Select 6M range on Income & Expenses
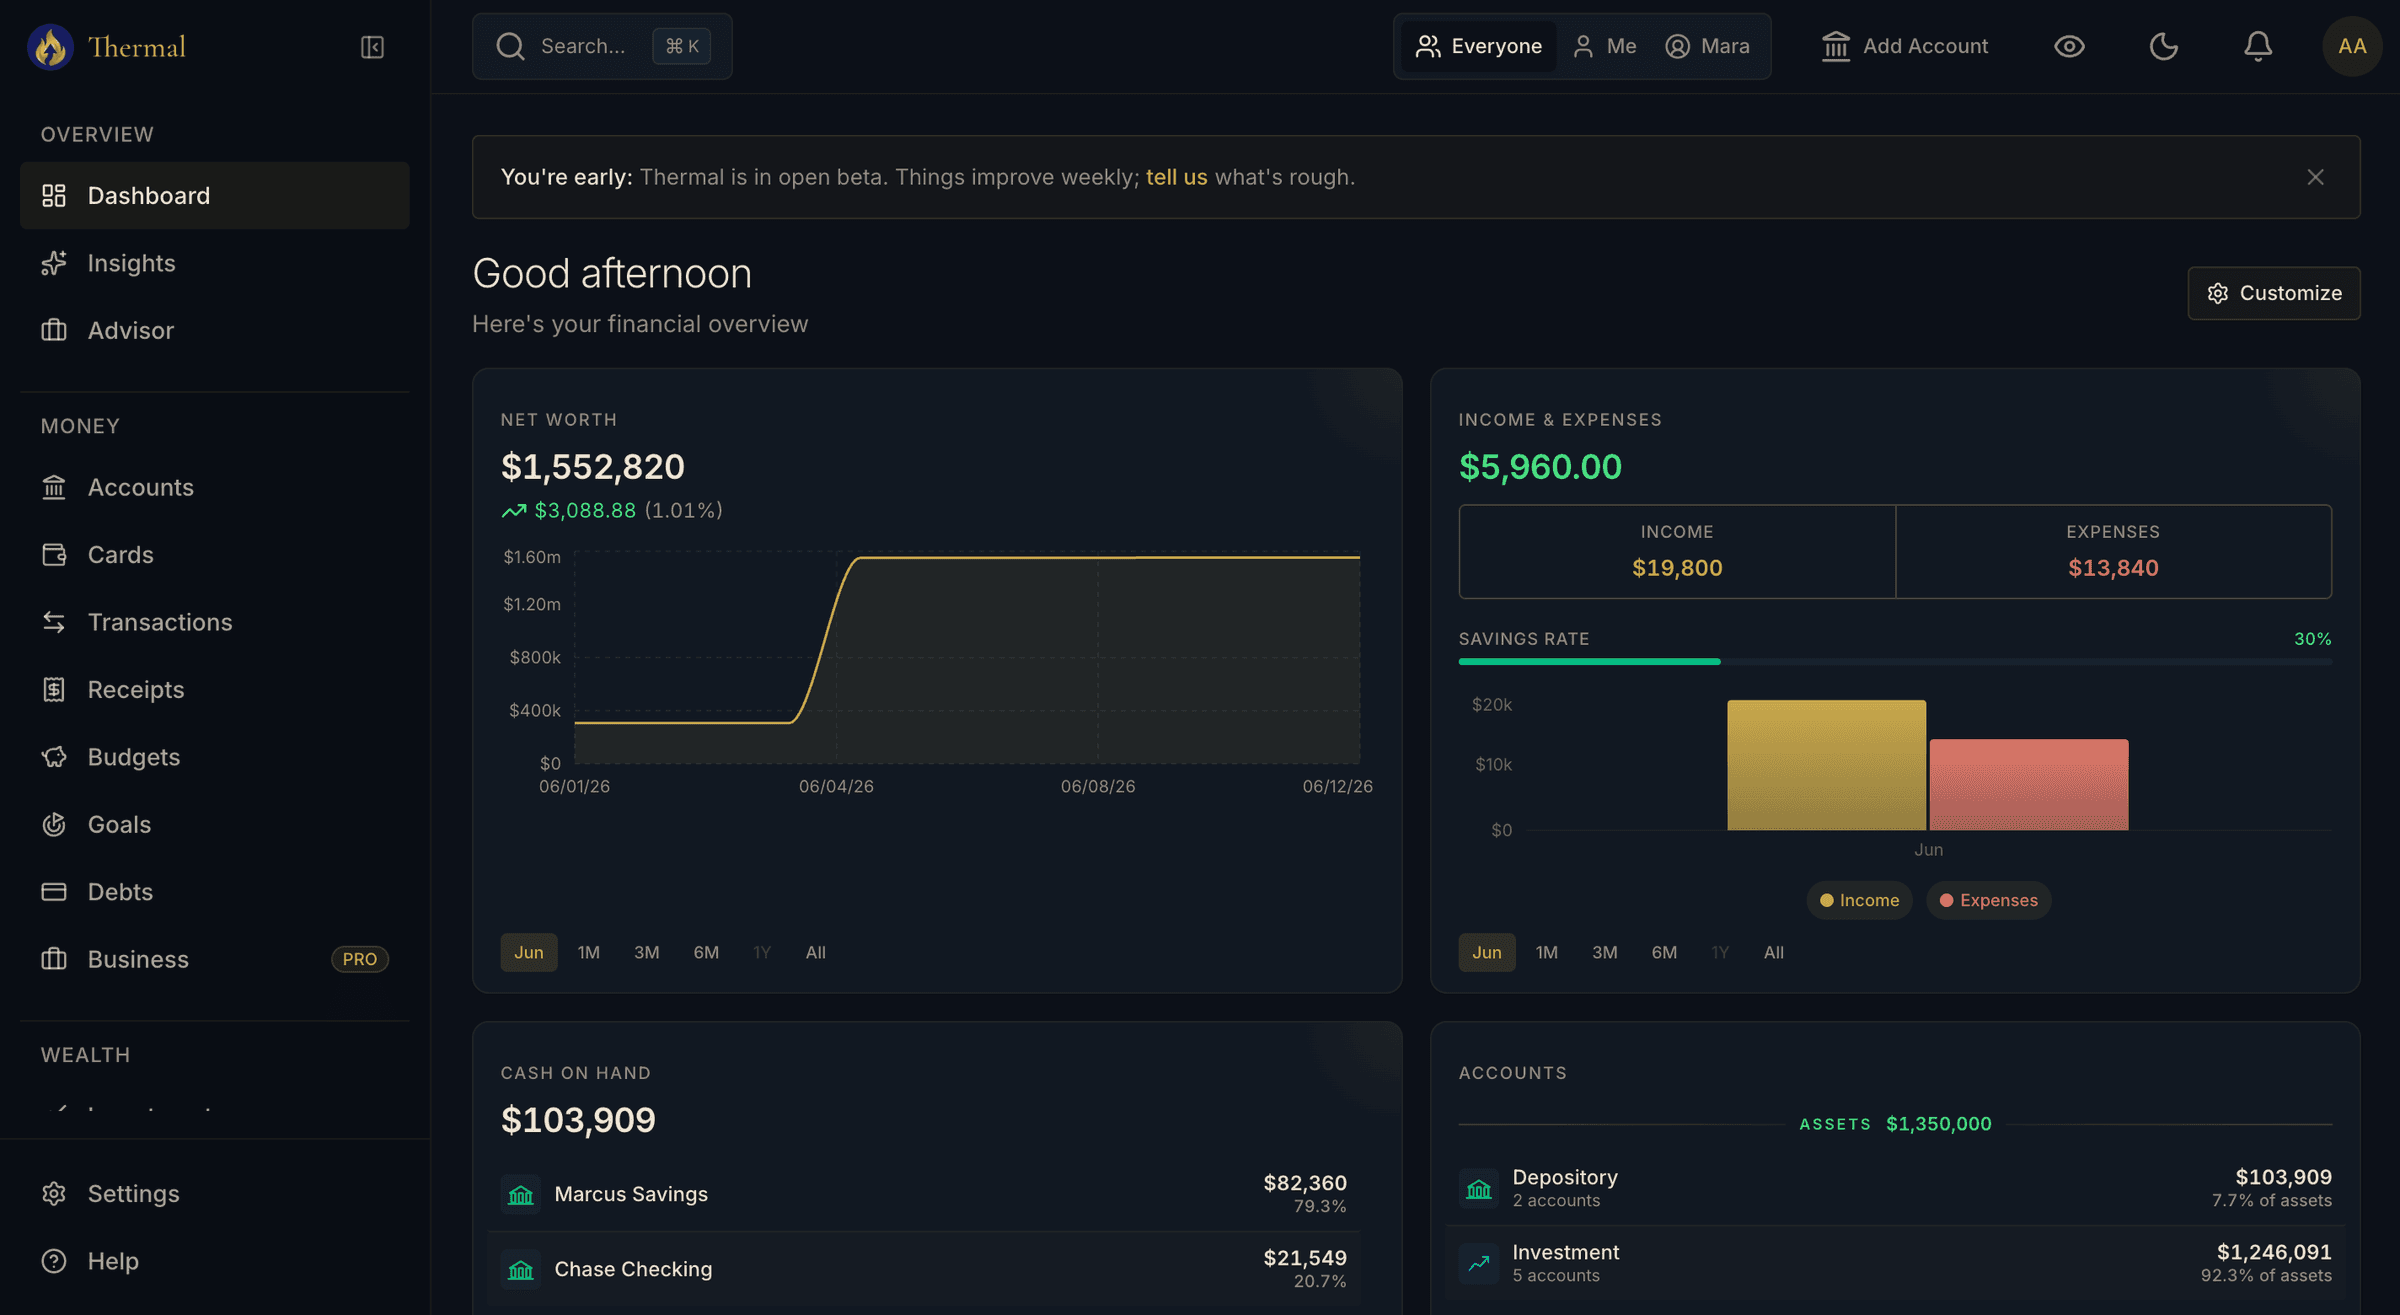 1664,952
